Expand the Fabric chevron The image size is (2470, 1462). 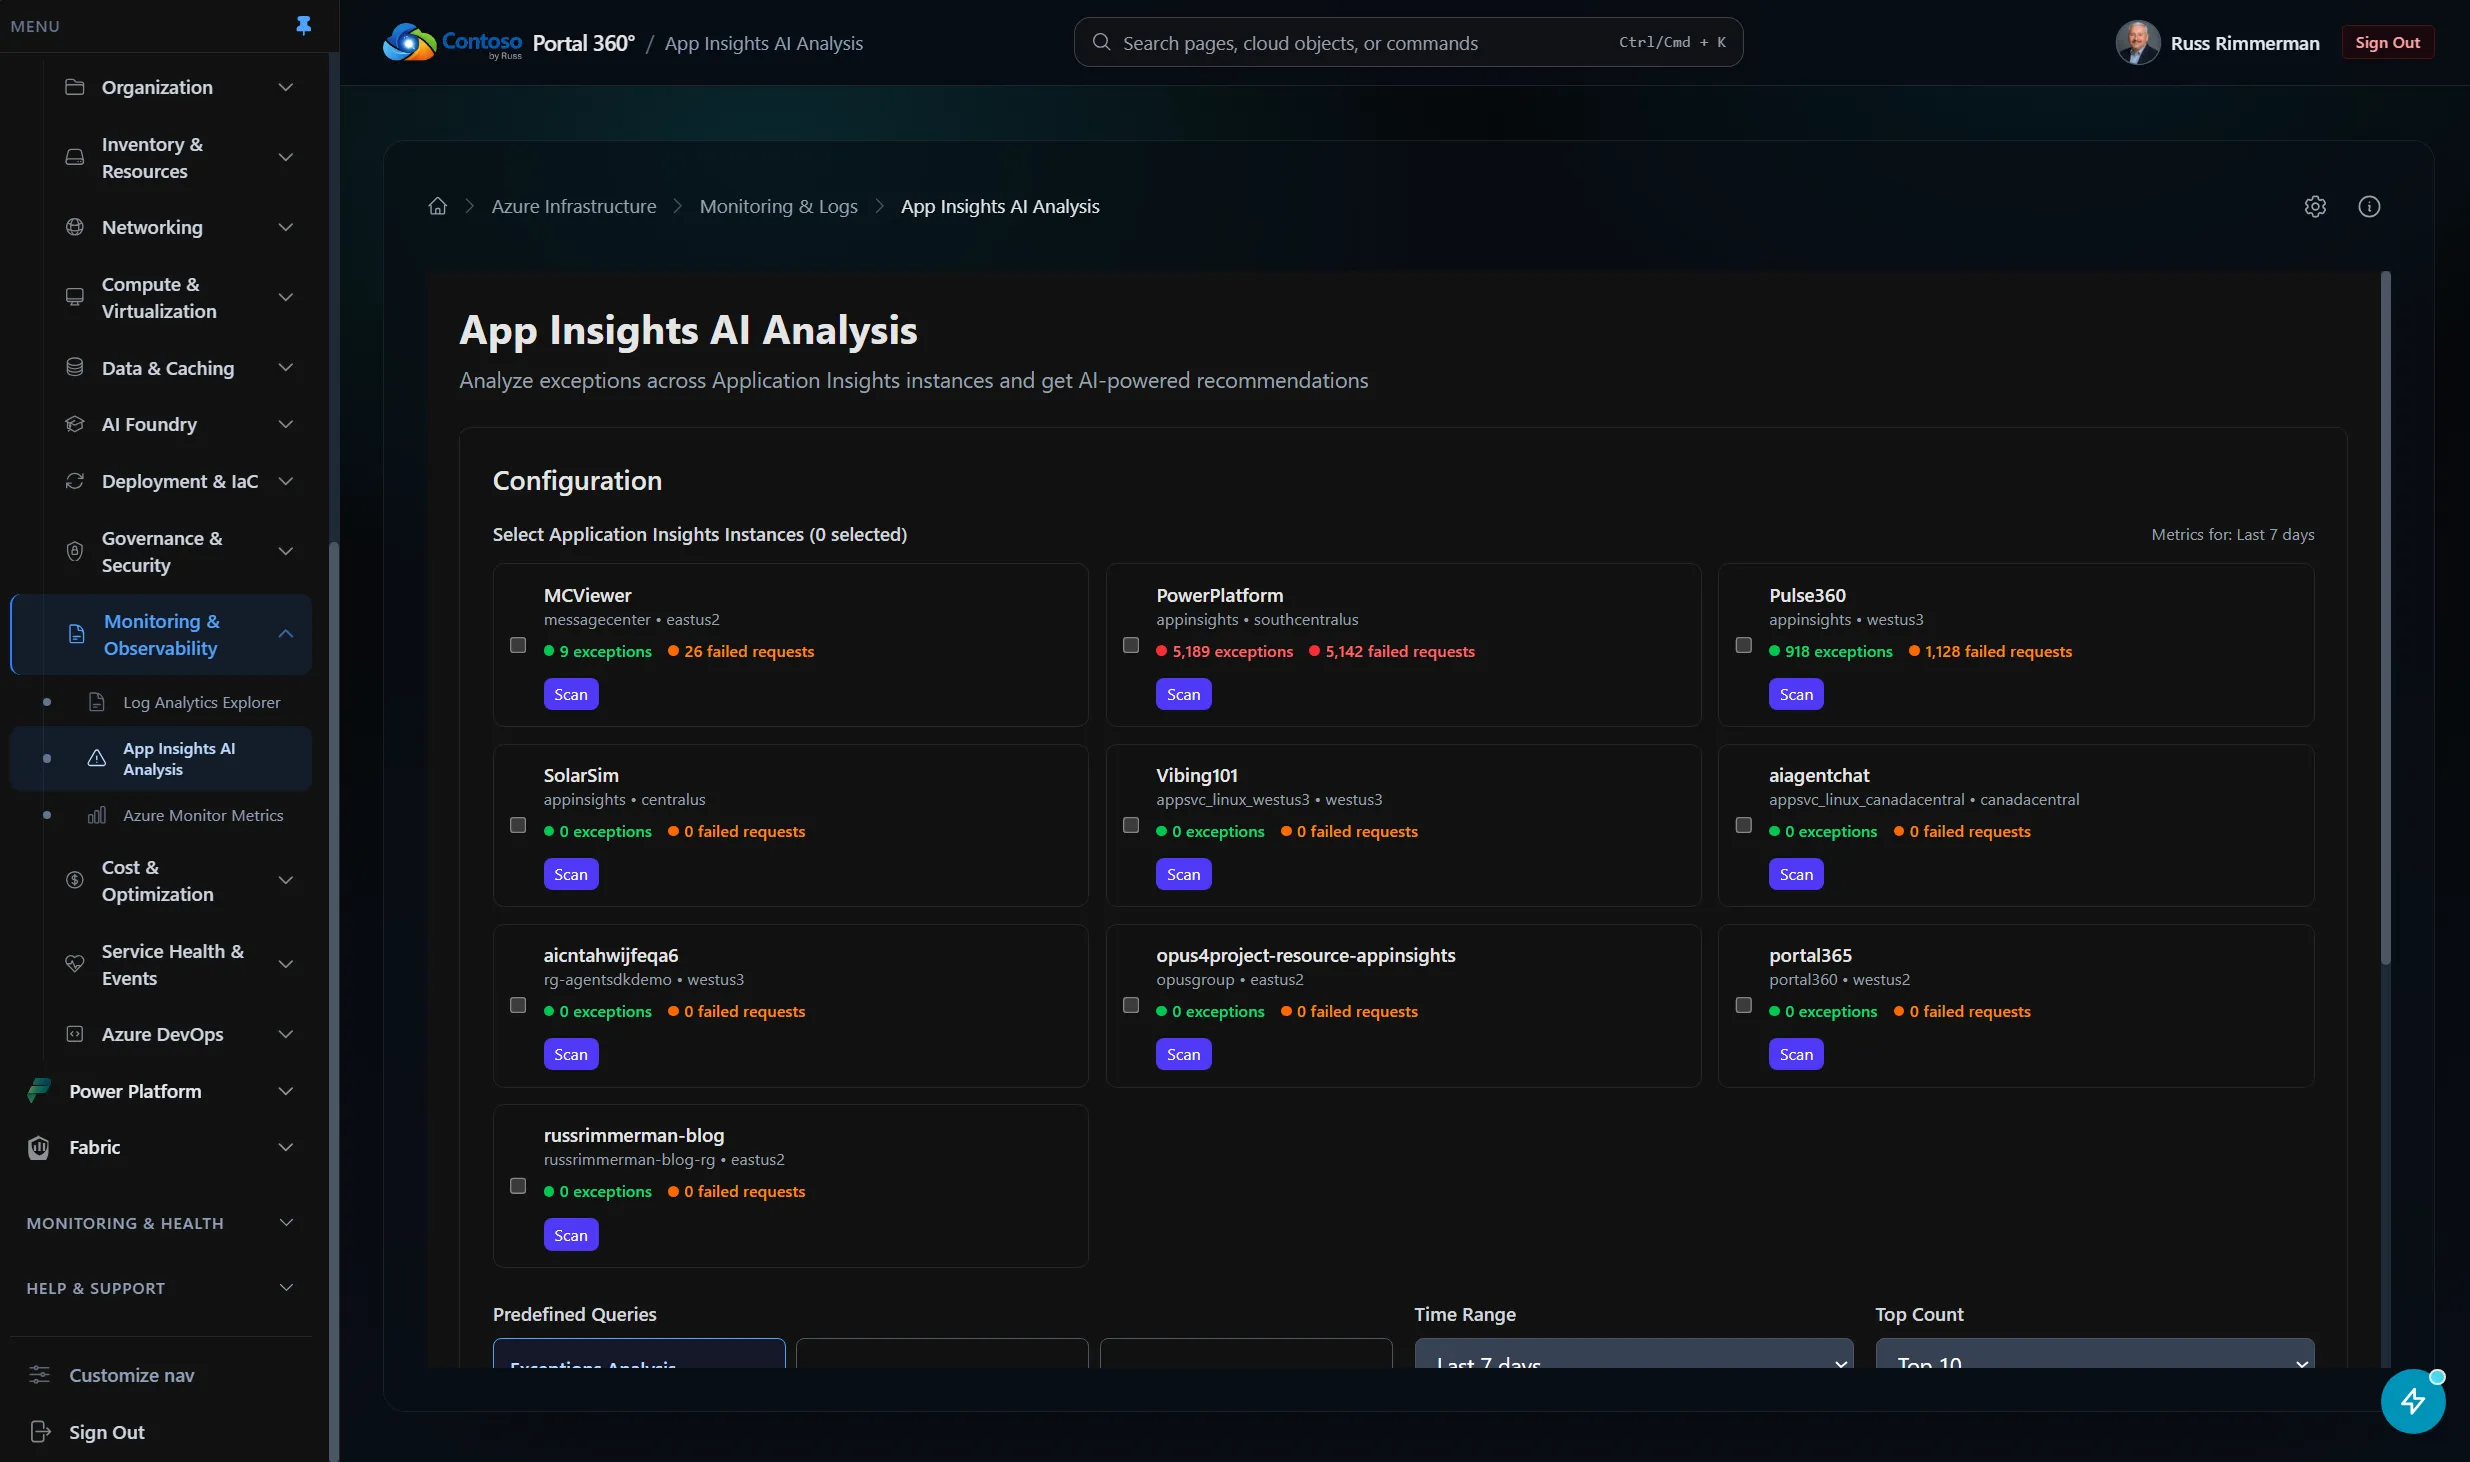(x=286, y=1147)
